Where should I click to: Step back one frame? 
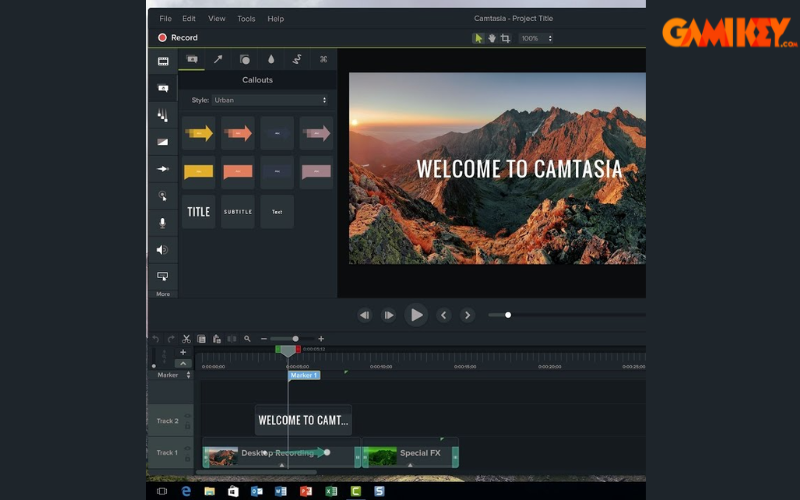point(364,315)
